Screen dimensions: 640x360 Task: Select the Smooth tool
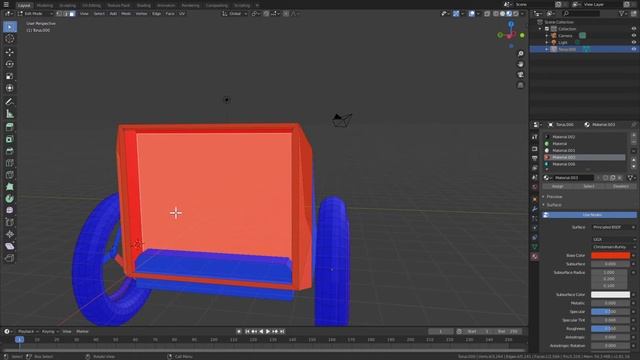tap(10, 210)
